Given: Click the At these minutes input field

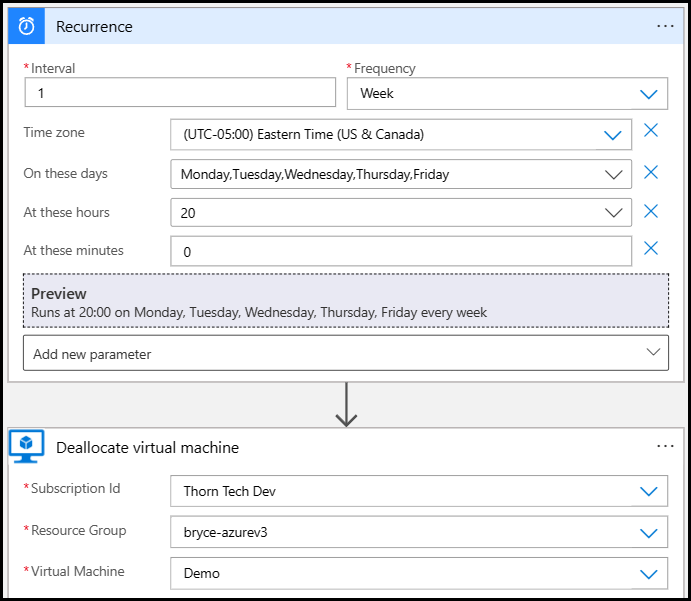Looking at the screenshot, I should pos(401,251).
